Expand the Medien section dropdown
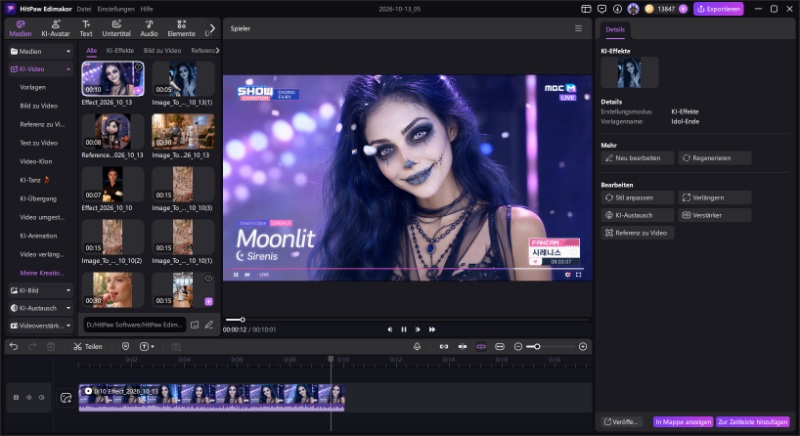 [x=68, y=52]
